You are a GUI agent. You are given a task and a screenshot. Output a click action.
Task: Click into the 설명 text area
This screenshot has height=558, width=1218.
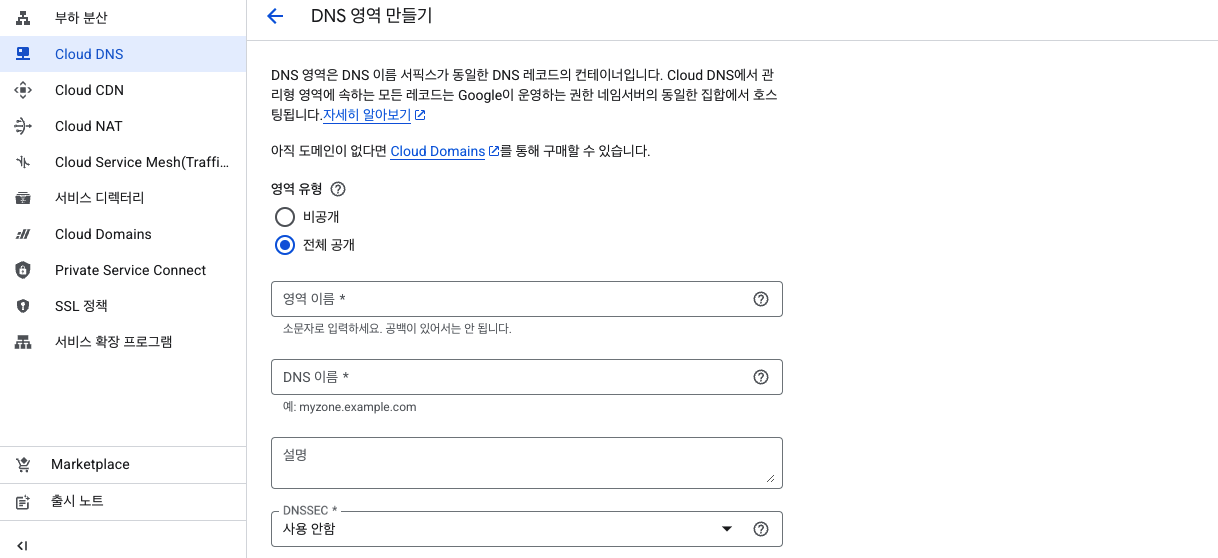(x=526, y=463)
